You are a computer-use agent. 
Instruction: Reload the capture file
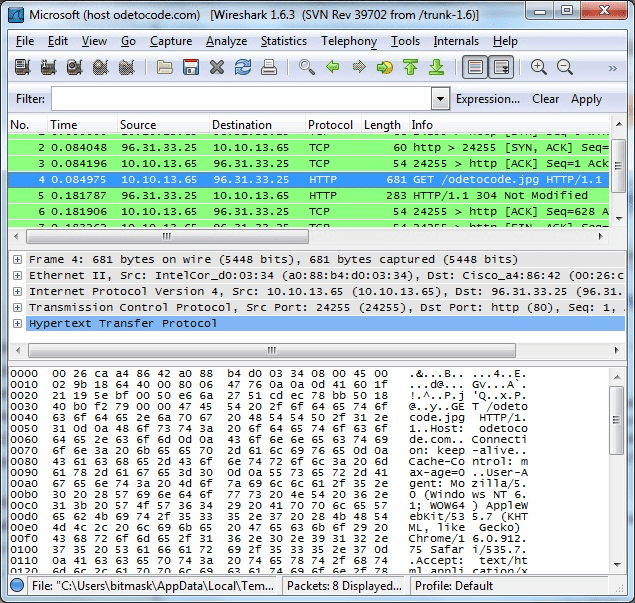pyautogui.click(x=242, y=68)
